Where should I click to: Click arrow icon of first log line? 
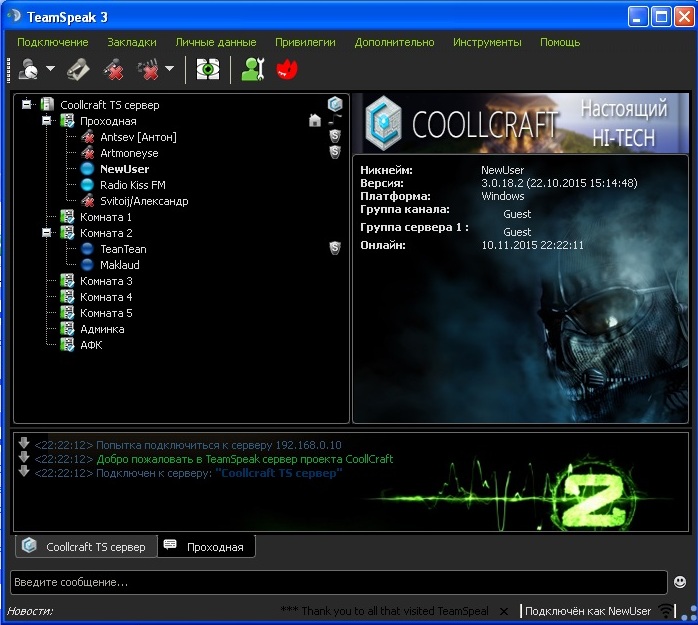(24, 443)
